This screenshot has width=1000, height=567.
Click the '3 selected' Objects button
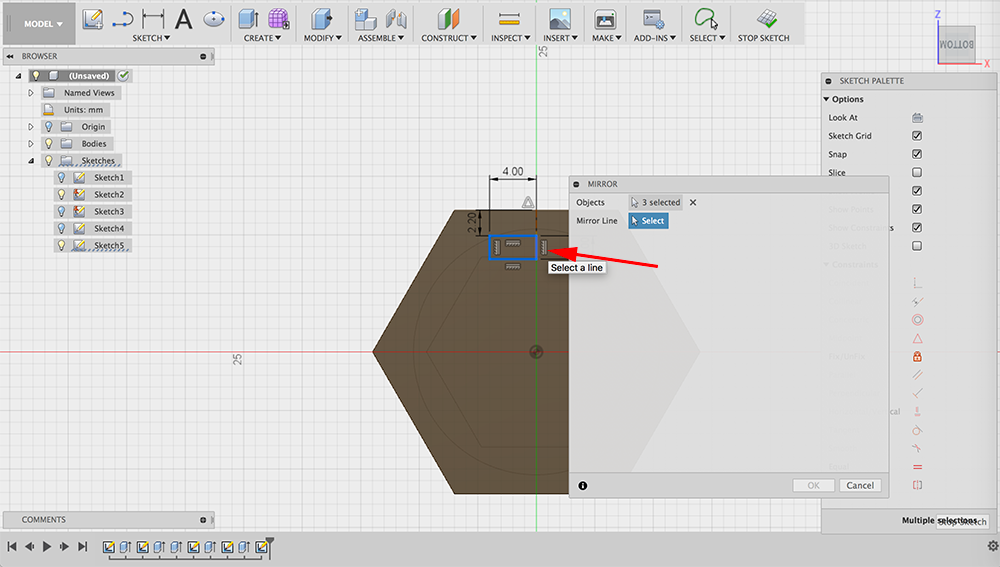[655, 202]
